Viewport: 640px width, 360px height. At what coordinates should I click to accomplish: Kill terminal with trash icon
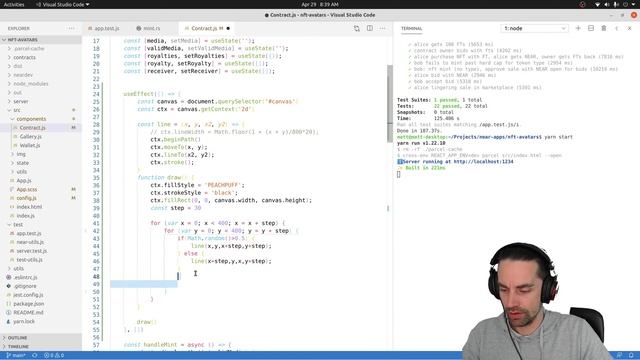(604, 28)
